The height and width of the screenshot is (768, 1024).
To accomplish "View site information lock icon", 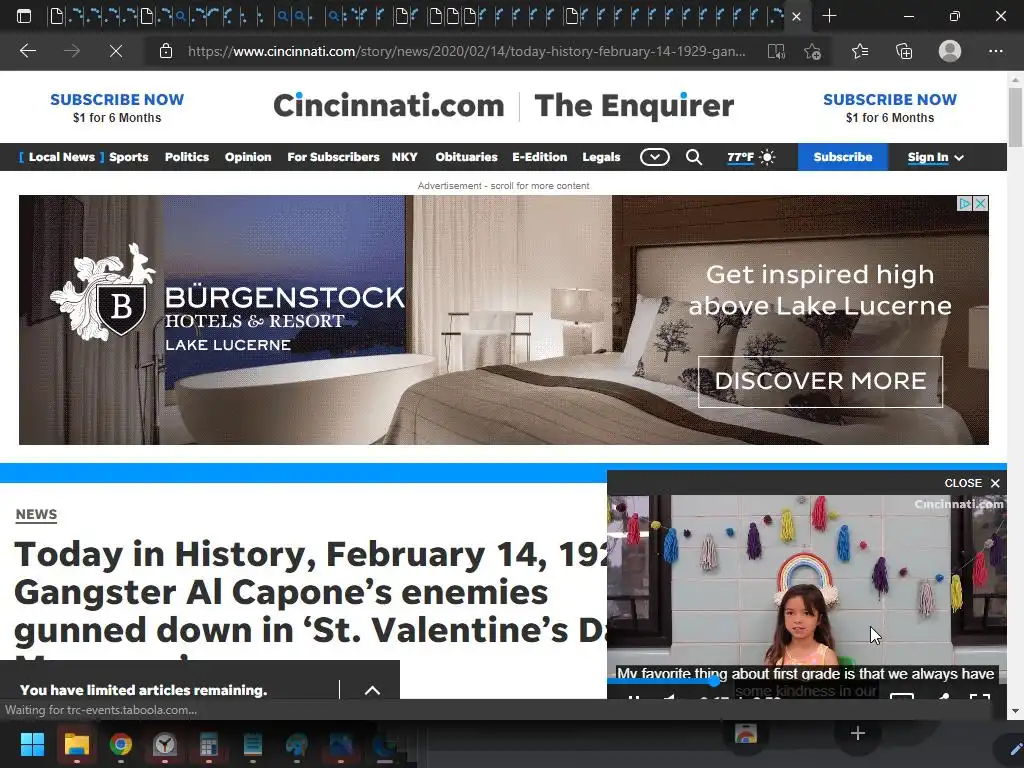I will pyautogui.click(x=166, y=51).
